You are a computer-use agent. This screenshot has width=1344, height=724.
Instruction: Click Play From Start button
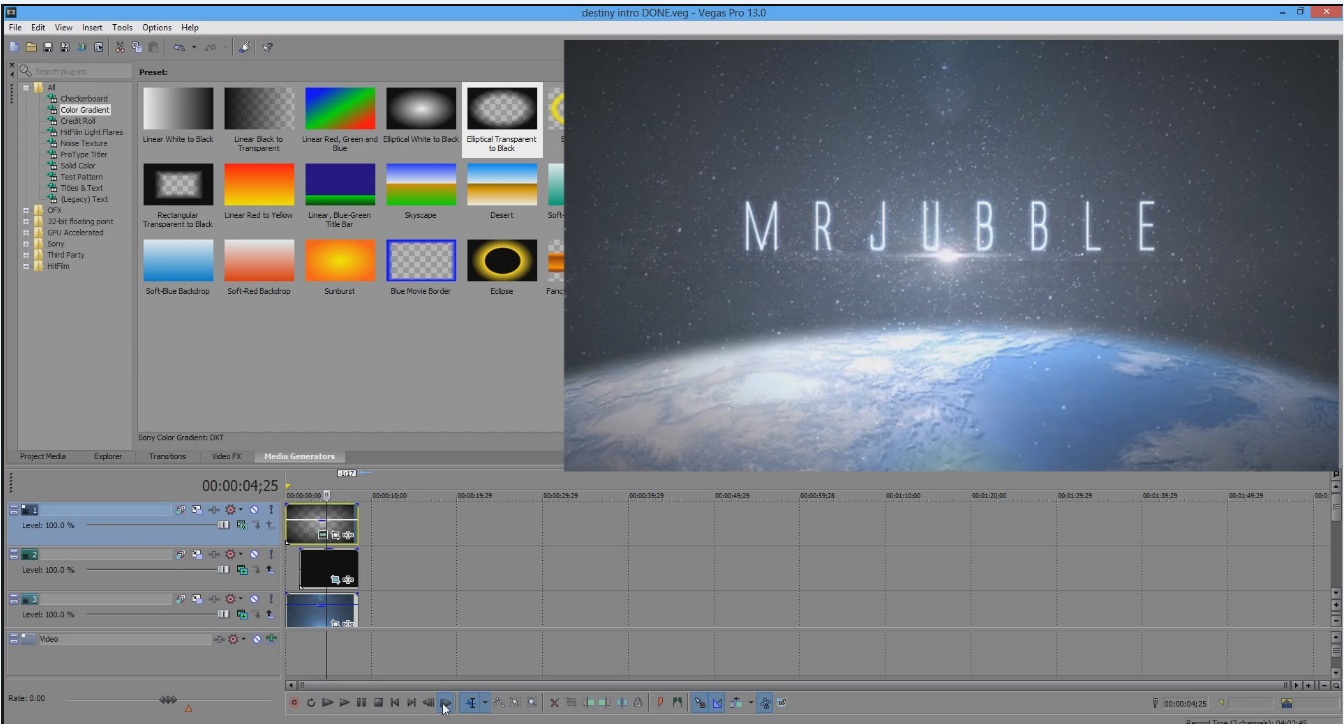coord(327,703)
